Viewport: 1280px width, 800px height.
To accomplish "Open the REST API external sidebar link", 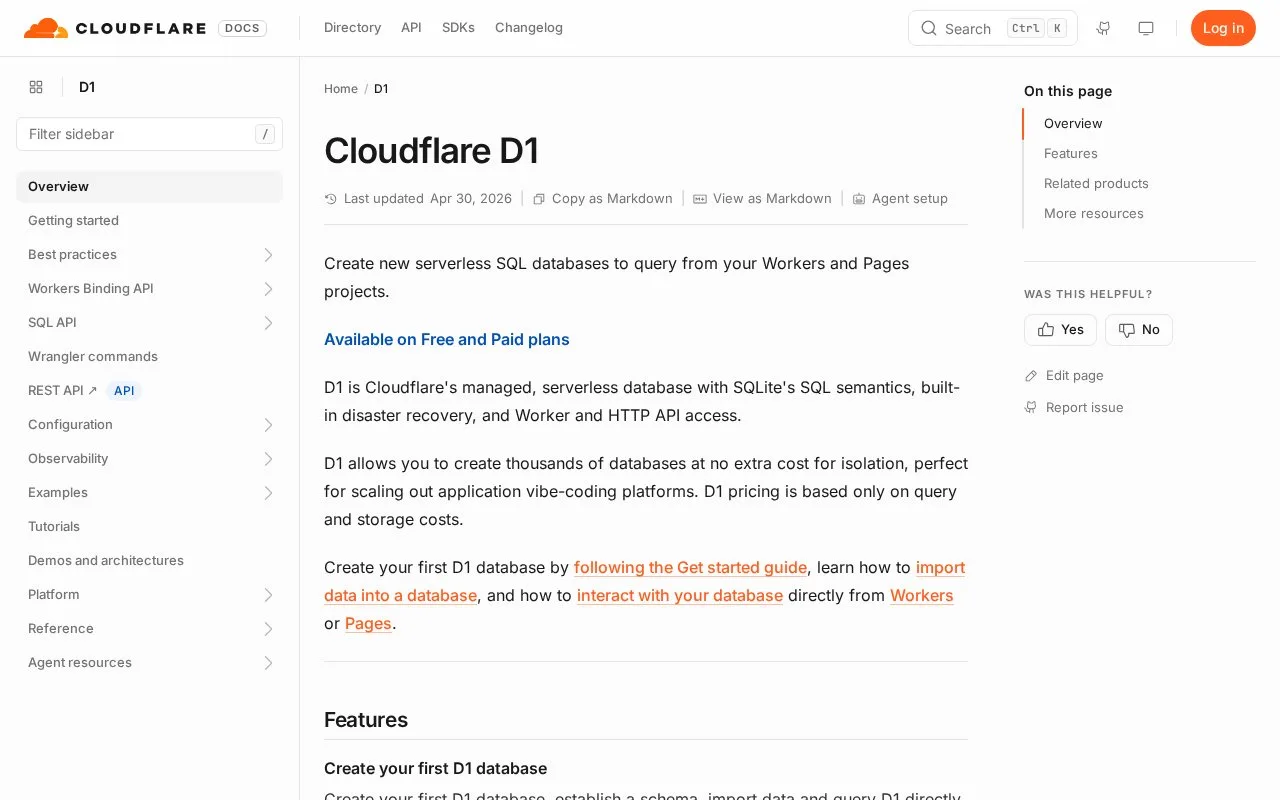I will pyautogui.click(x=63, y=390).
